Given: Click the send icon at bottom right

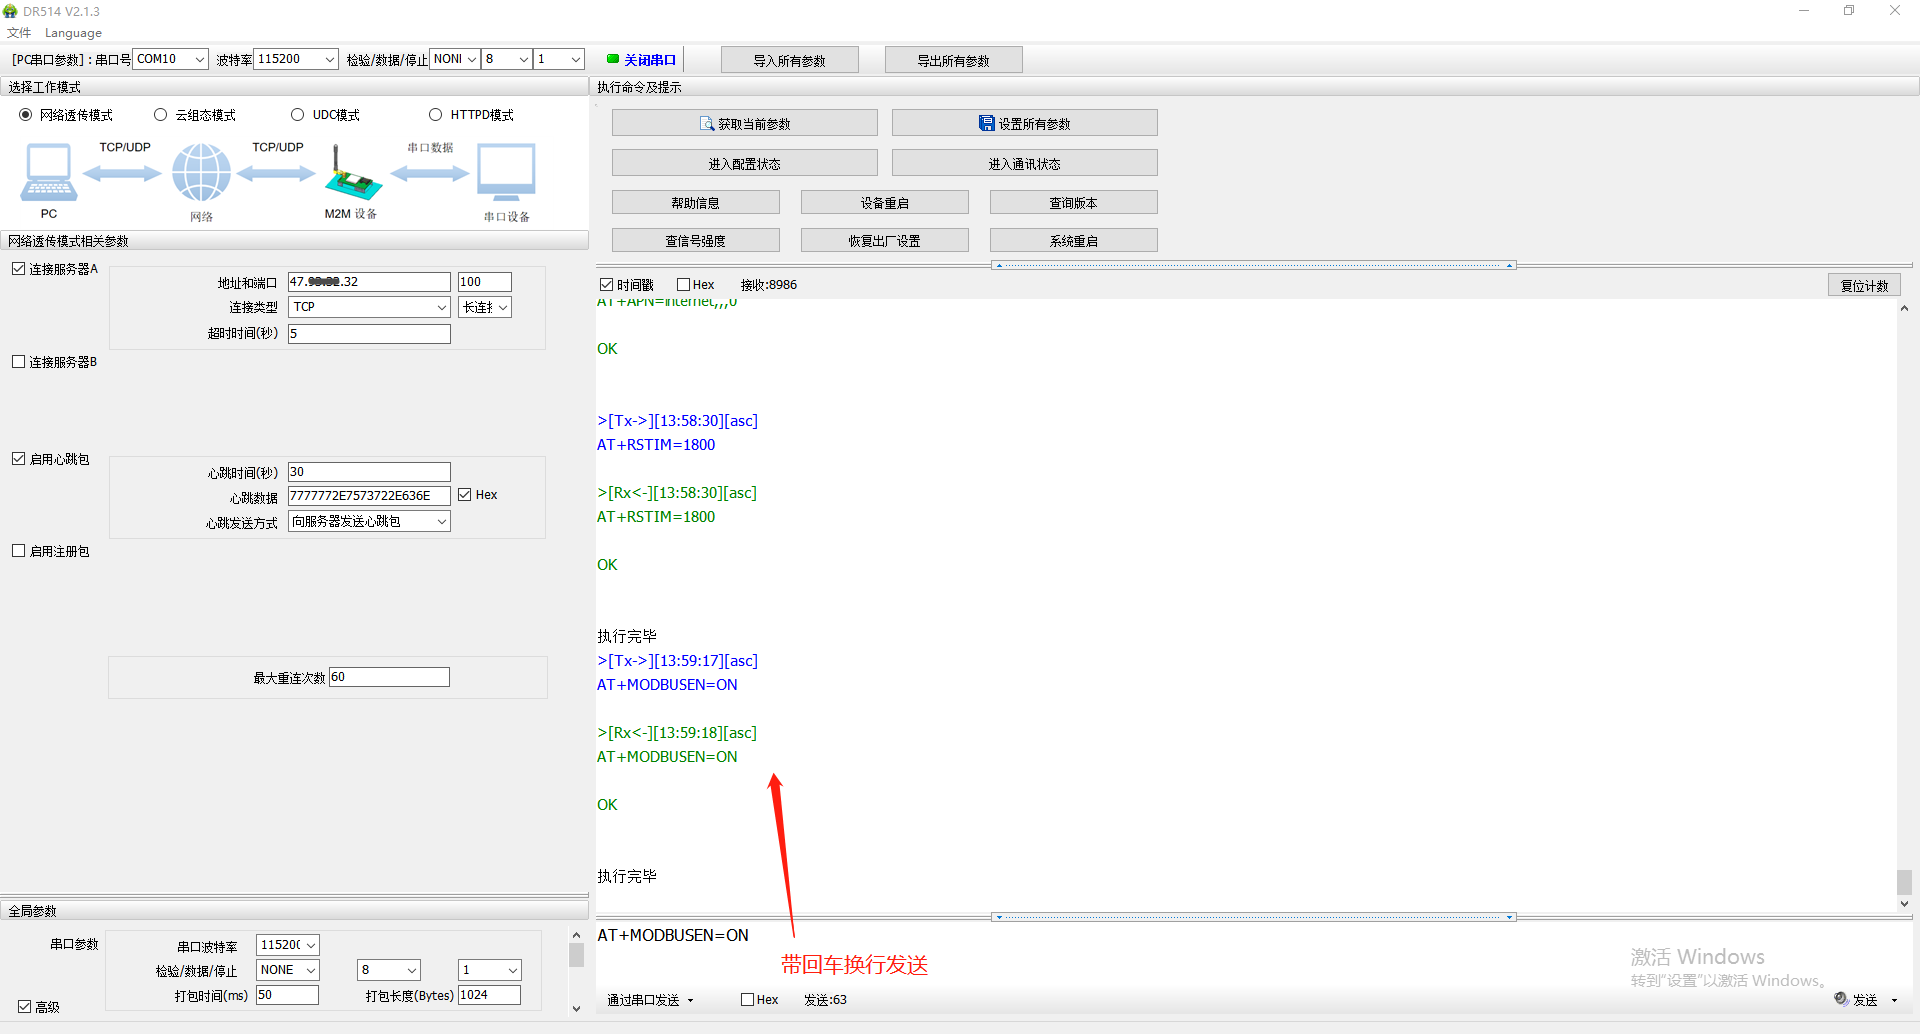Looking at the screenshot, I should 1841,999.
